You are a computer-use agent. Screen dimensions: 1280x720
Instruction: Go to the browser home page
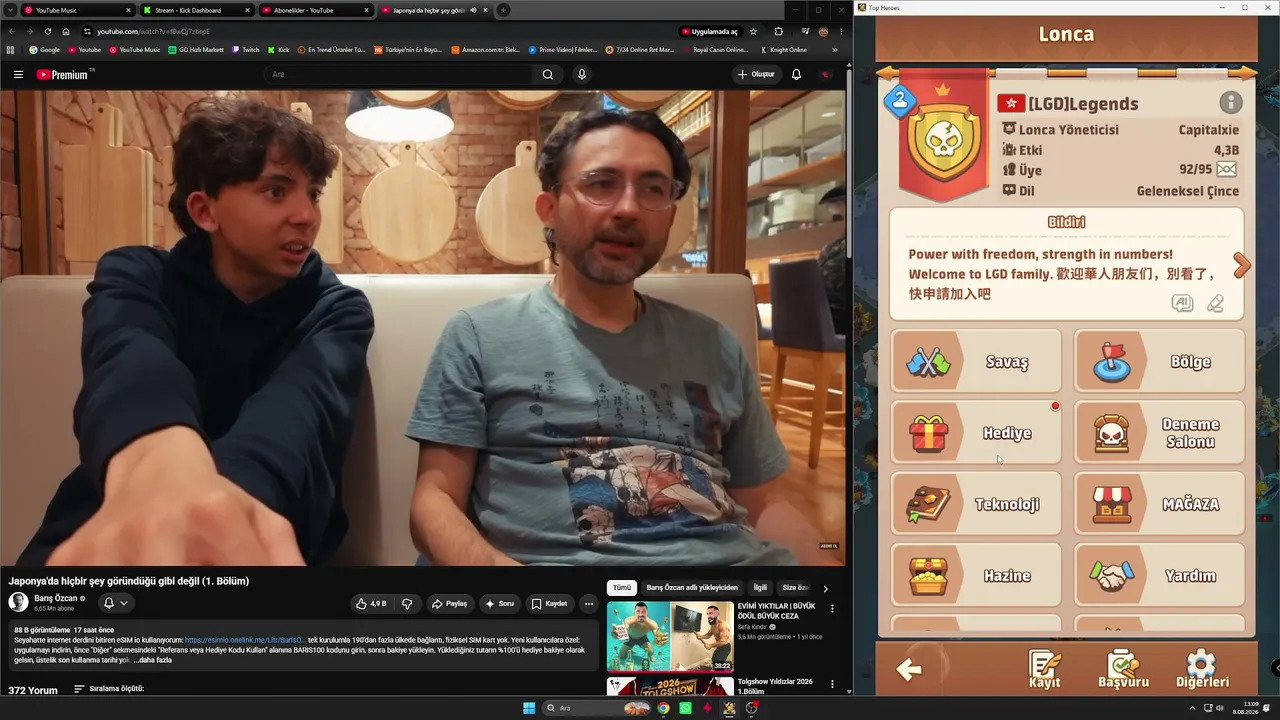click(x=66, y=31)
